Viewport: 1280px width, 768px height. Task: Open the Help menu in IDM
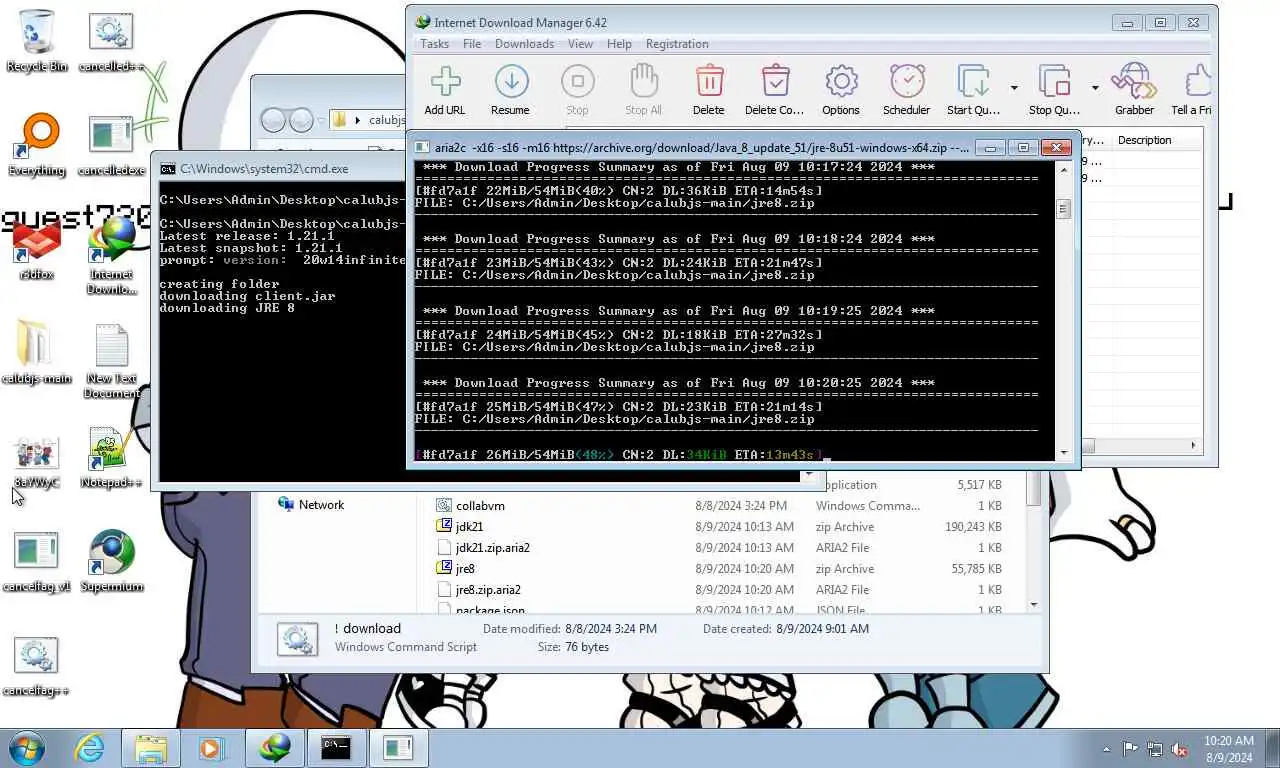click(619, 44)
